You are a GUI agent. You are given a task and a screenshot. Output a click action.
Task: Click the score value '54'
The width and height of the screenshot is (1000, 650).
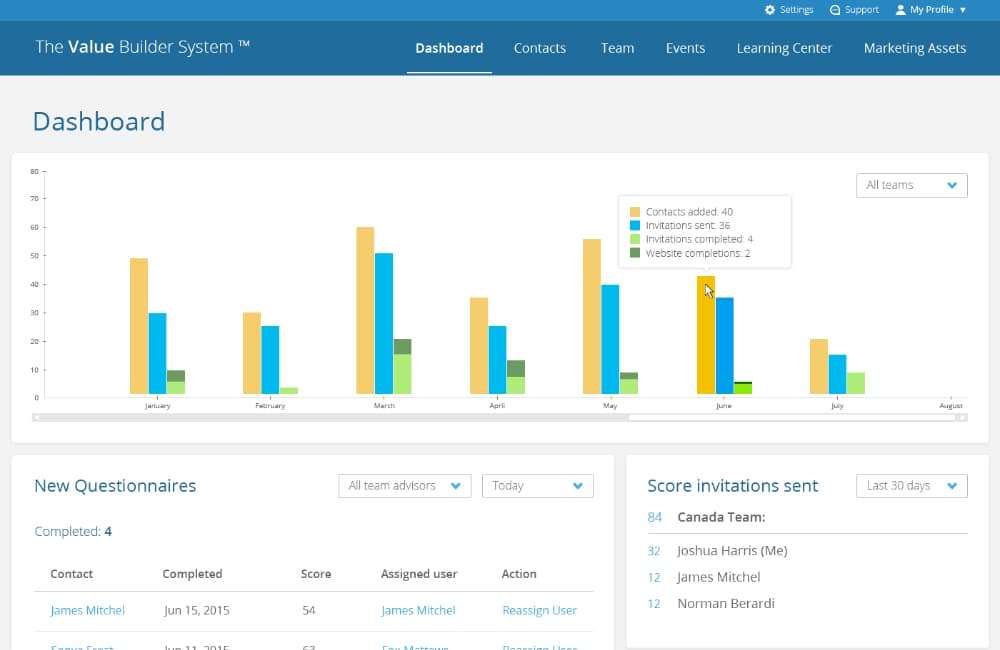309,610
